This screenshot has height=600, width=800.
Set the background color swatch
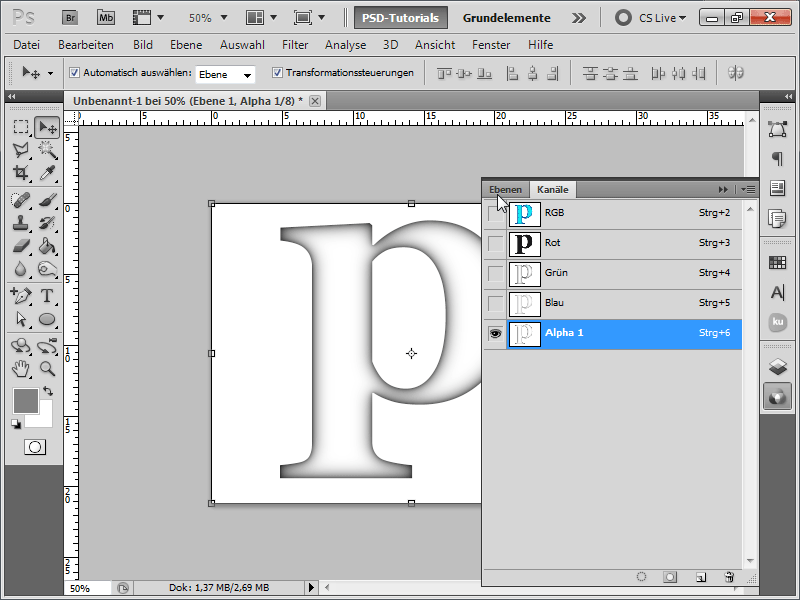[45, 419]
